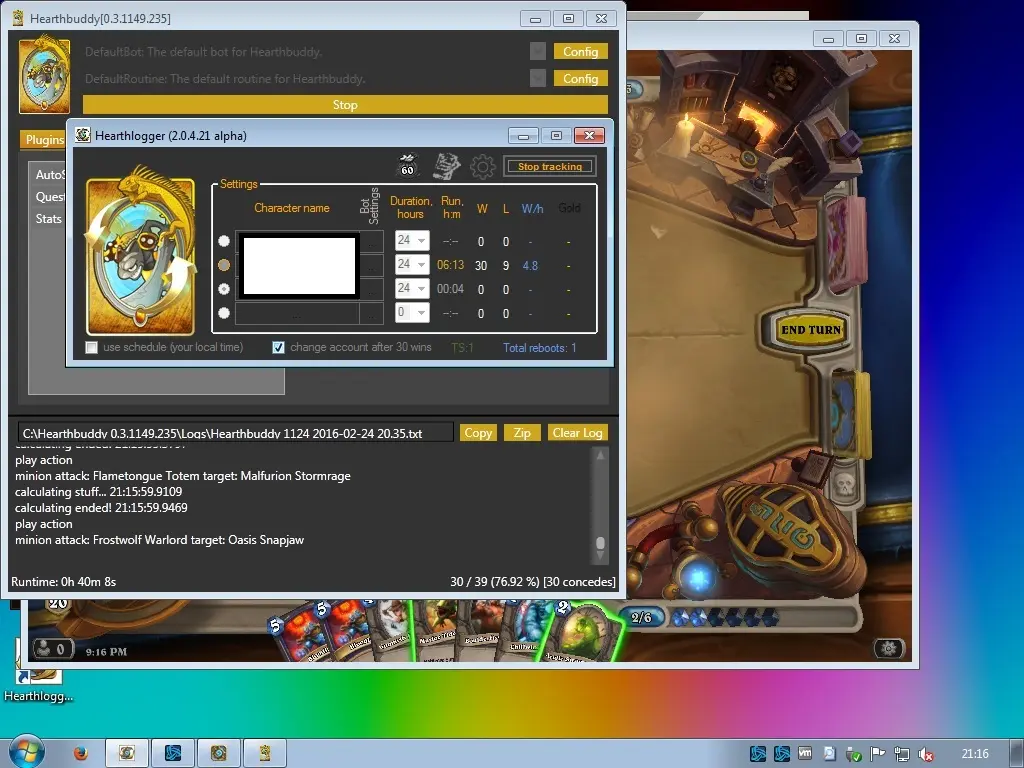Switch to Battle.net taskbar button
The image size is (1024, 768).
pos(173,753)
